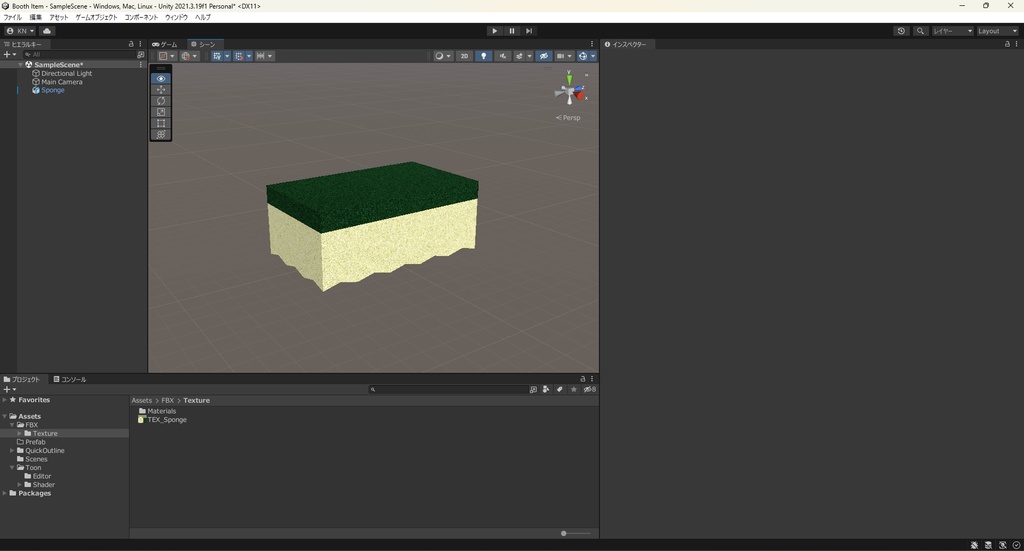Click Assets in the breadcrumb path

click(x=142, y=400)
